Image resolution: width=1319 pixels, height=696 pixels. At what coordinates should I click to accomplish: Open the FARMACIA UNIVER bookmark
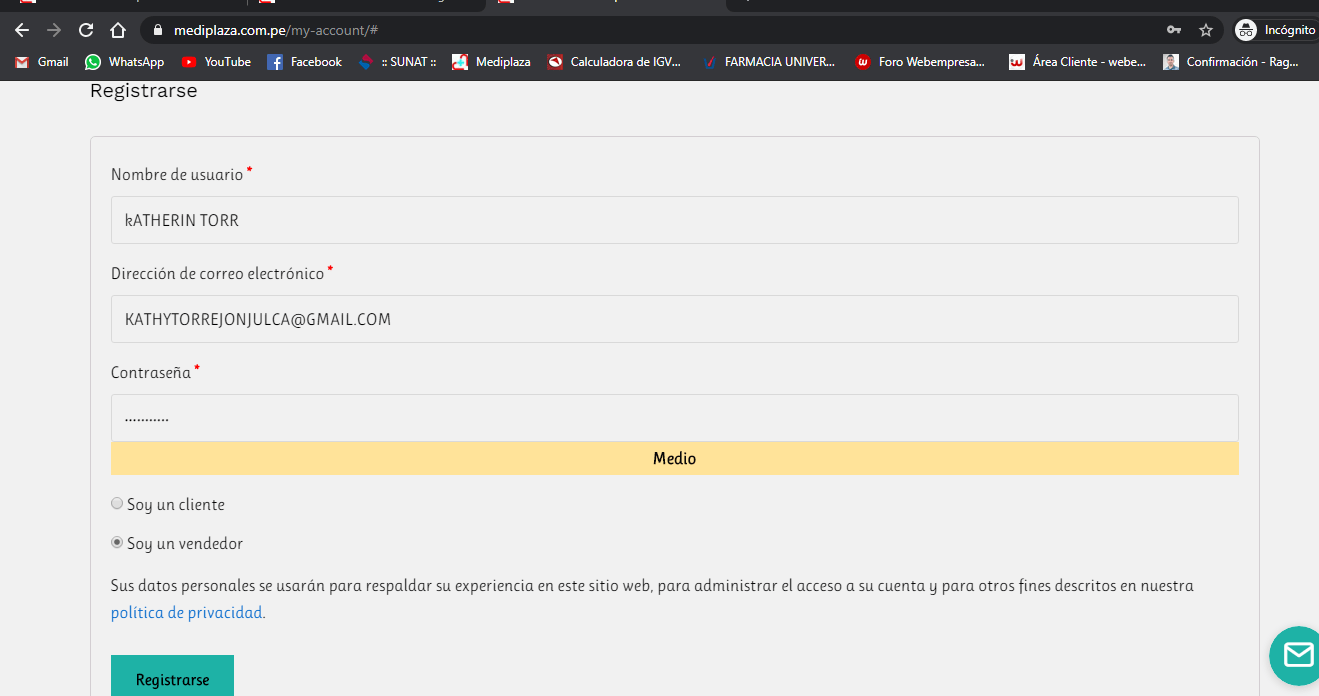(x=769, y=62)
